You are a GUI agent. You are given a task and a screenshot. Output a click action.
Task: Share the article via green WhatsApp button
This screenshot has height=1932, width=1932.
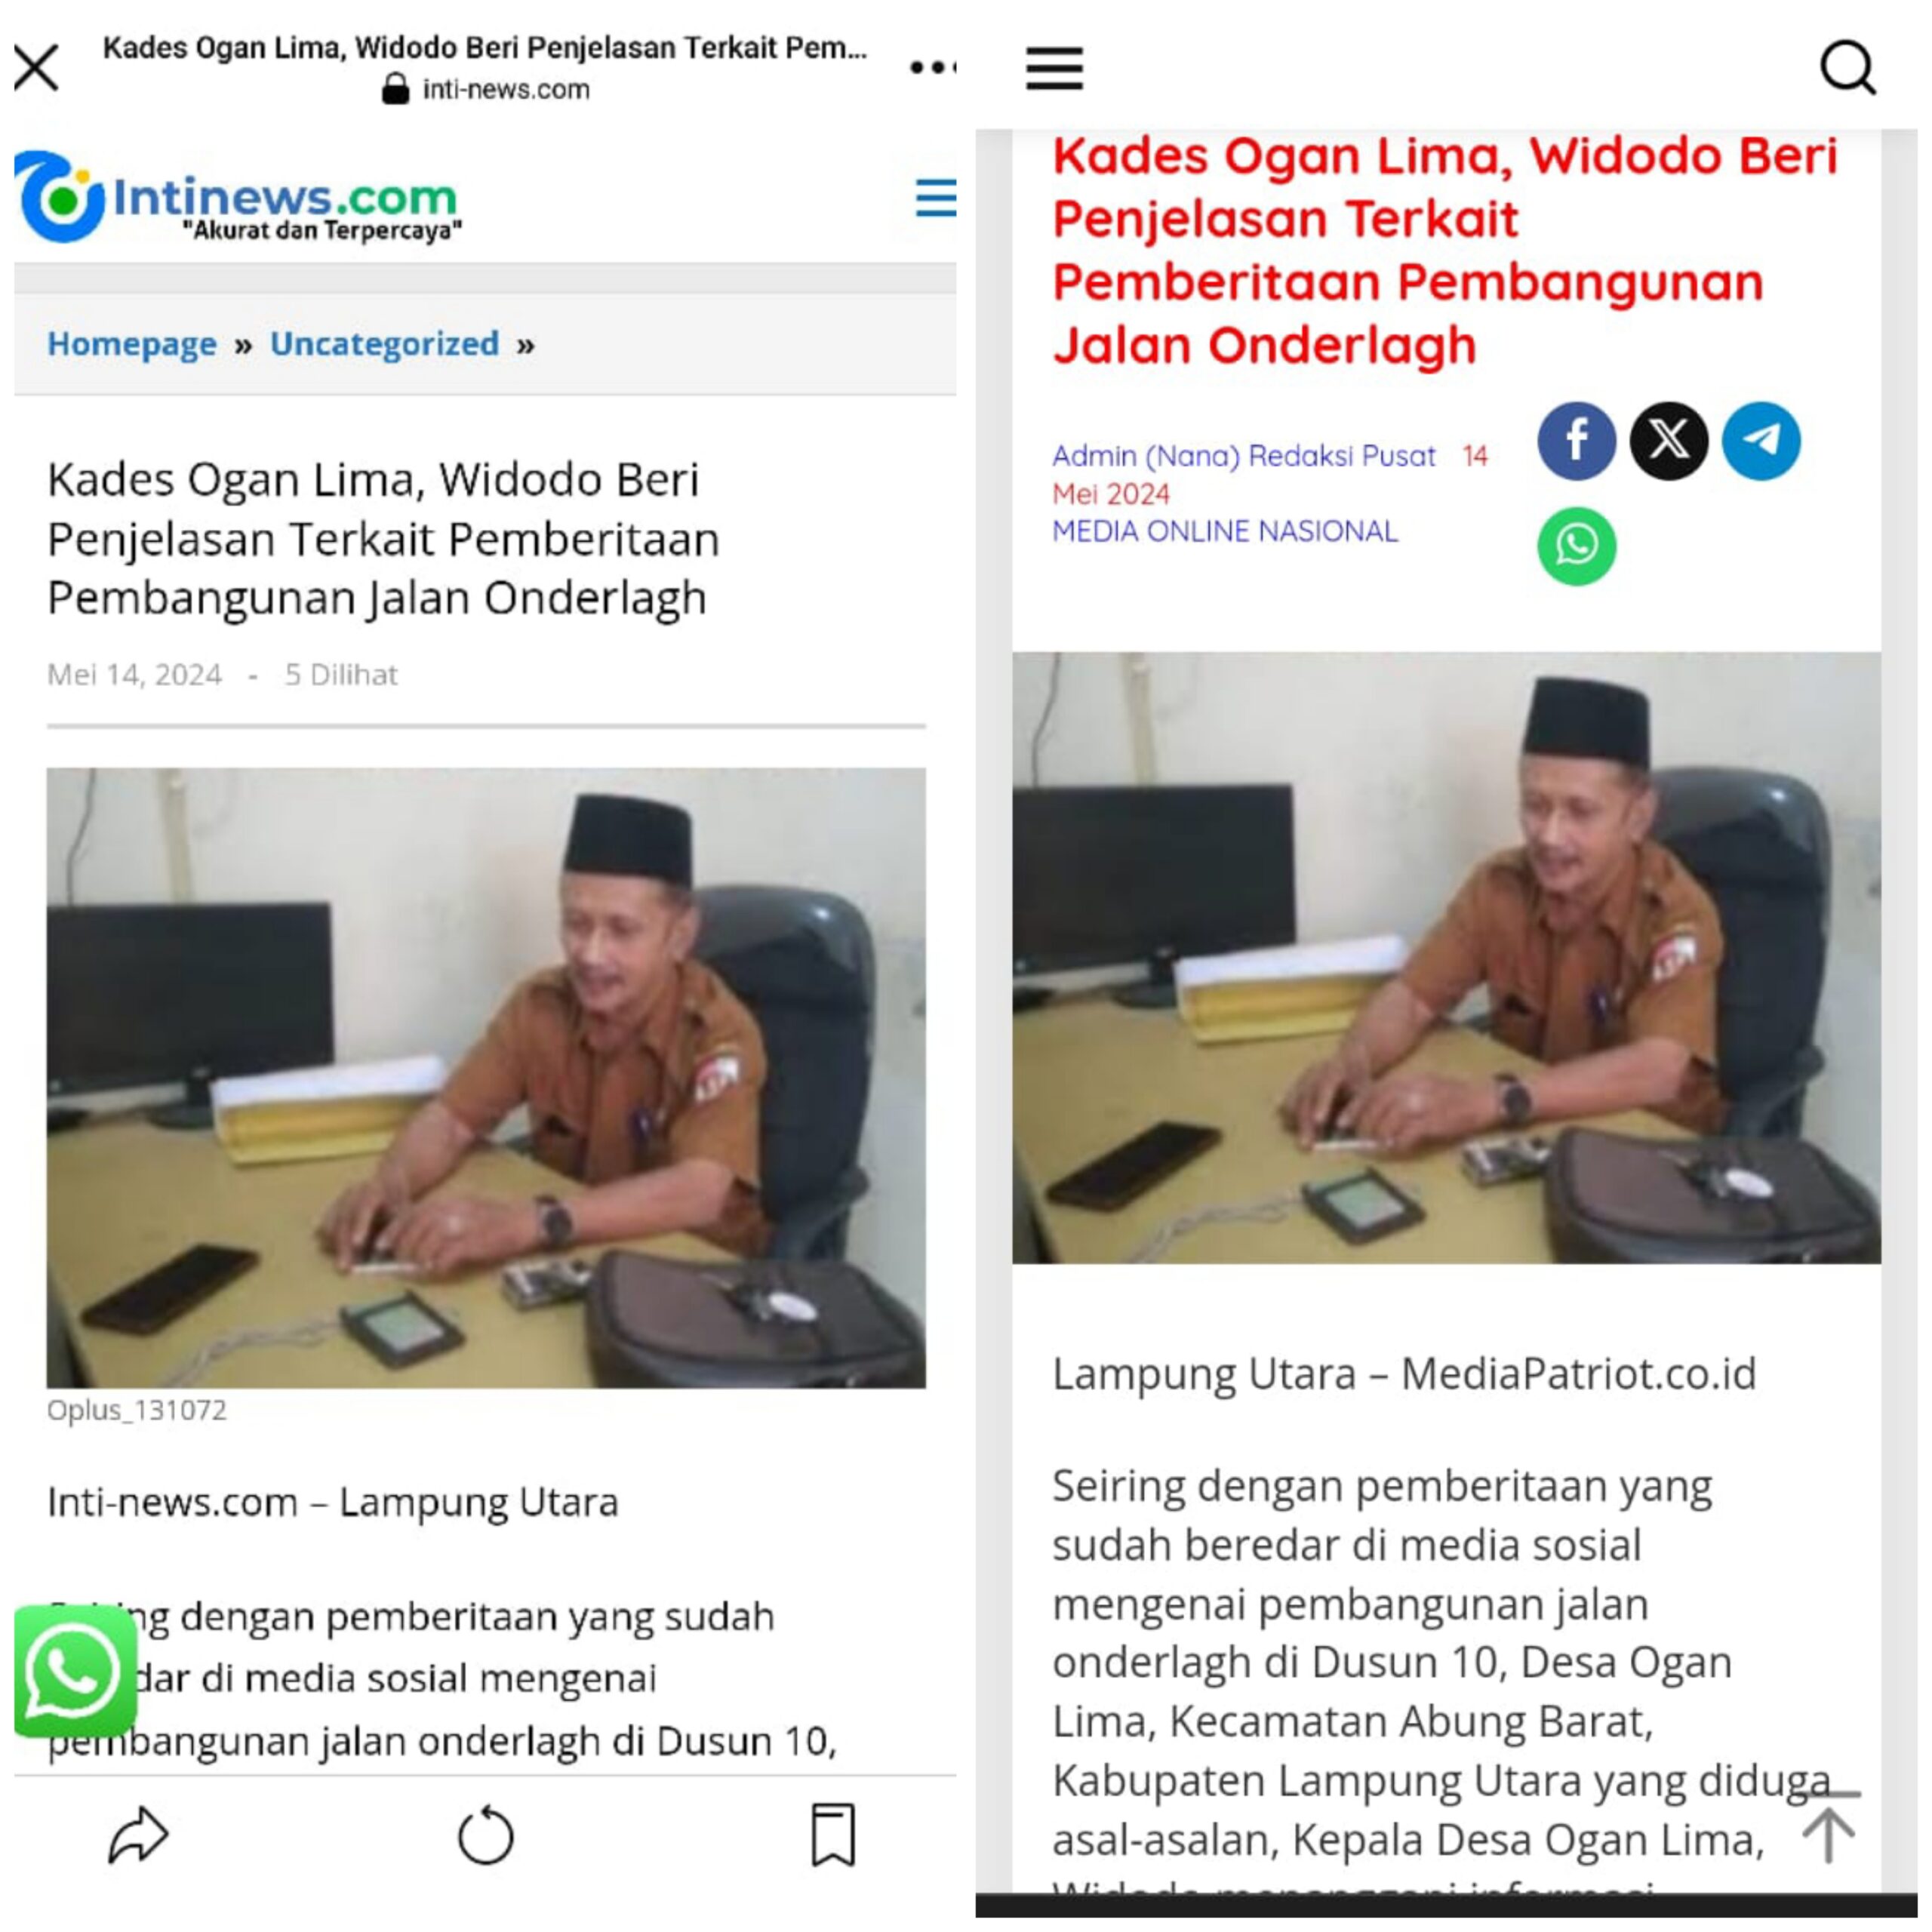1577,546
